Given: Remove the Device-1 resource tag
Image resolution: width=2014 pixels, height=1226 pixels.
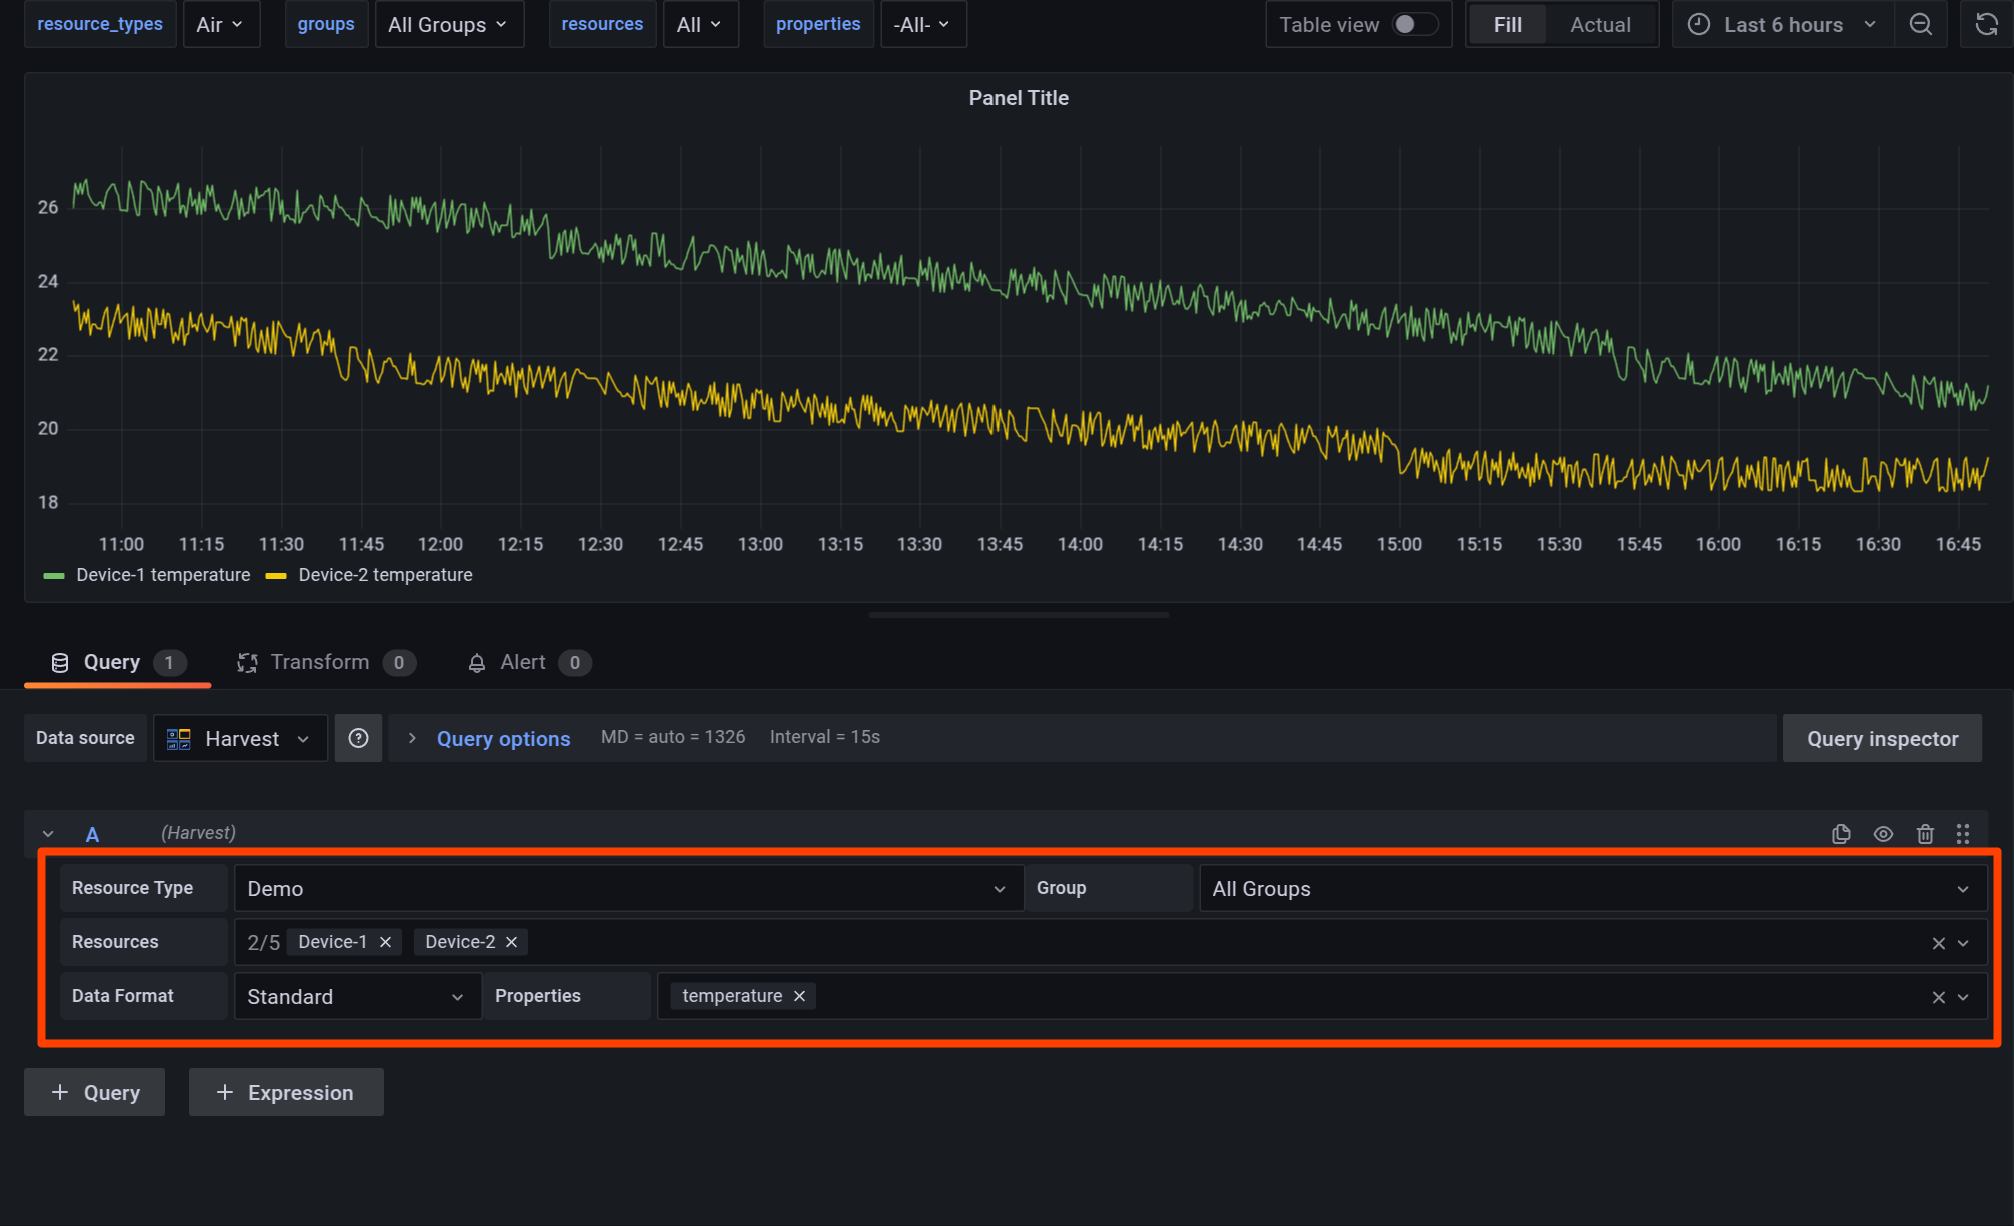Looking at the screenshot, I should (x=385, y=941).
